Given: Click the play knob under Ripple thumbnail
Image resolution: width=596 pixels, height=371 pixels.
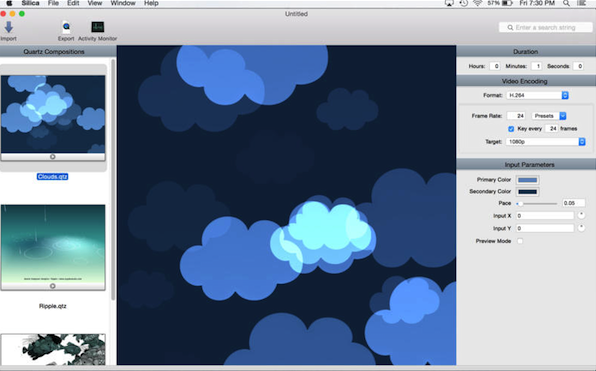Looking at the screenshot, I should 52,286.
